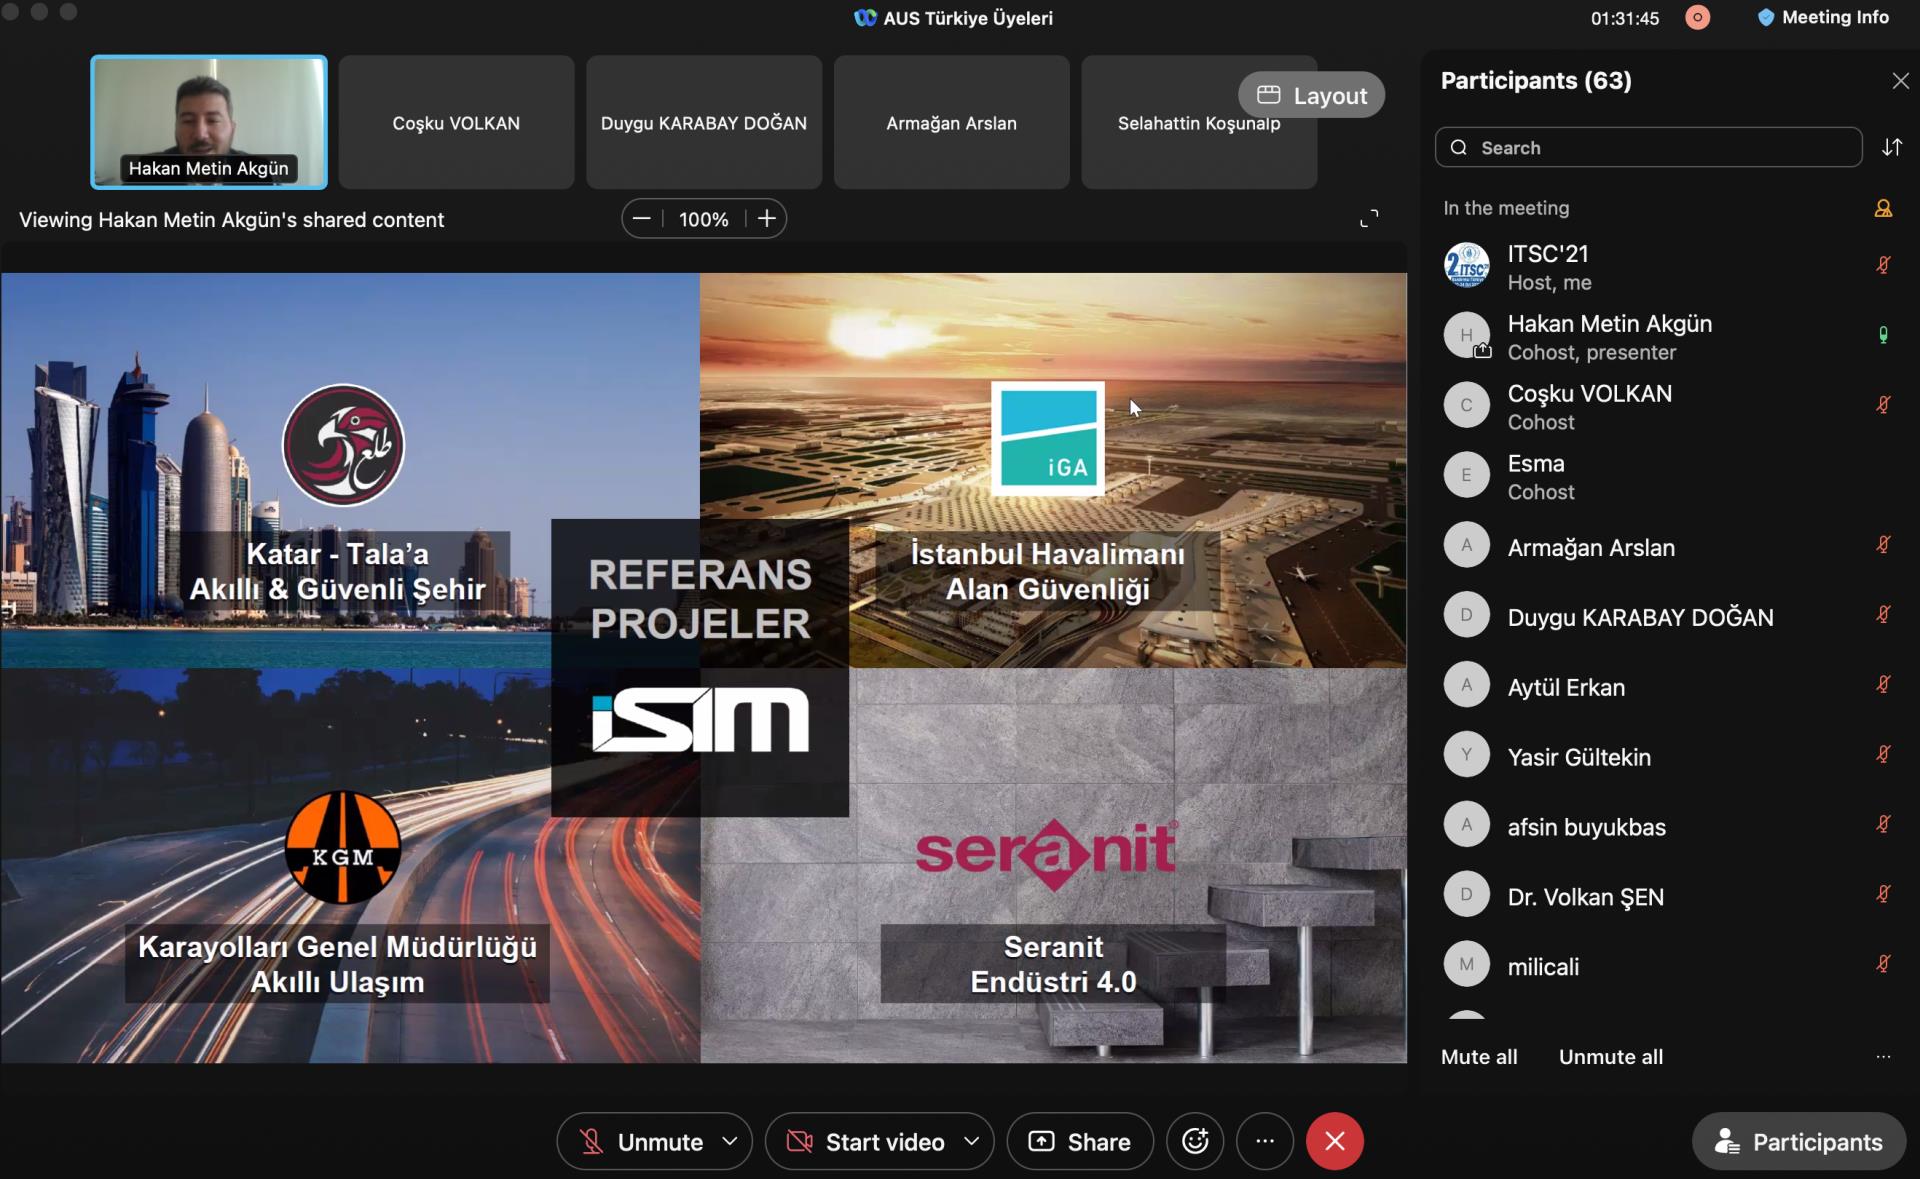Open the Unmute audio options chevron

(731, 1141)
